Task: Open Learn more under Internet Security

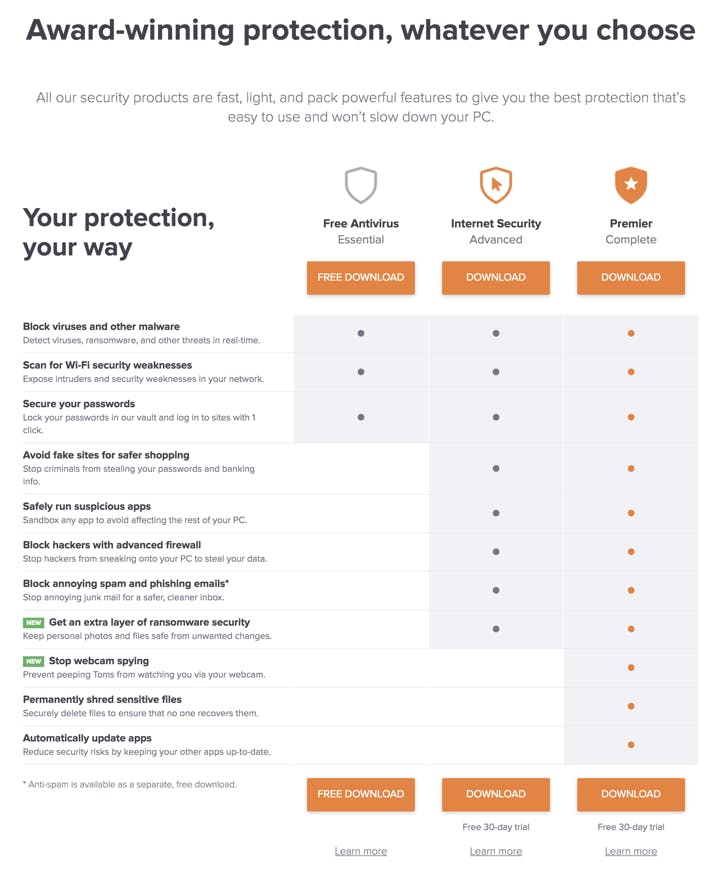Action: [x=496, y=851]
